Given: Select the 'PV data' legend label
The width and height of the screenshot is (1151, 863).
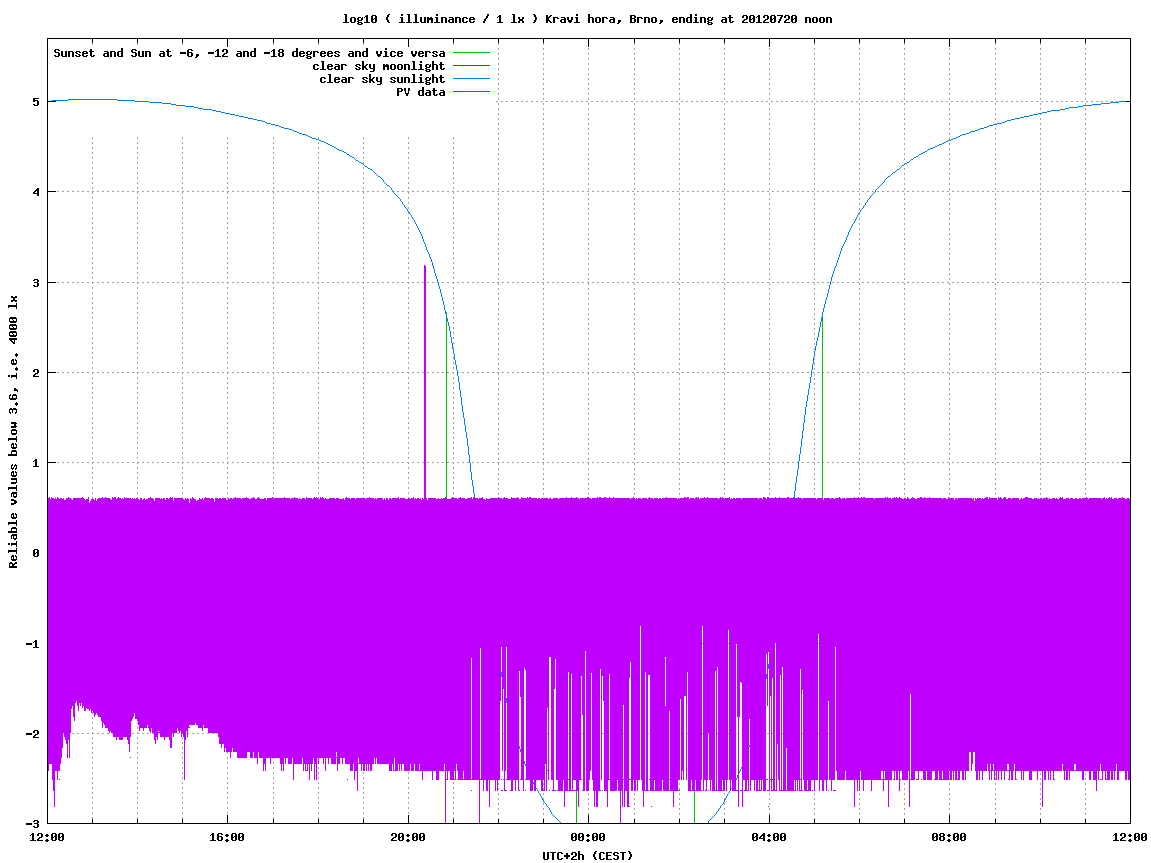Looking at the screenshot, I should tap(421, 92).
